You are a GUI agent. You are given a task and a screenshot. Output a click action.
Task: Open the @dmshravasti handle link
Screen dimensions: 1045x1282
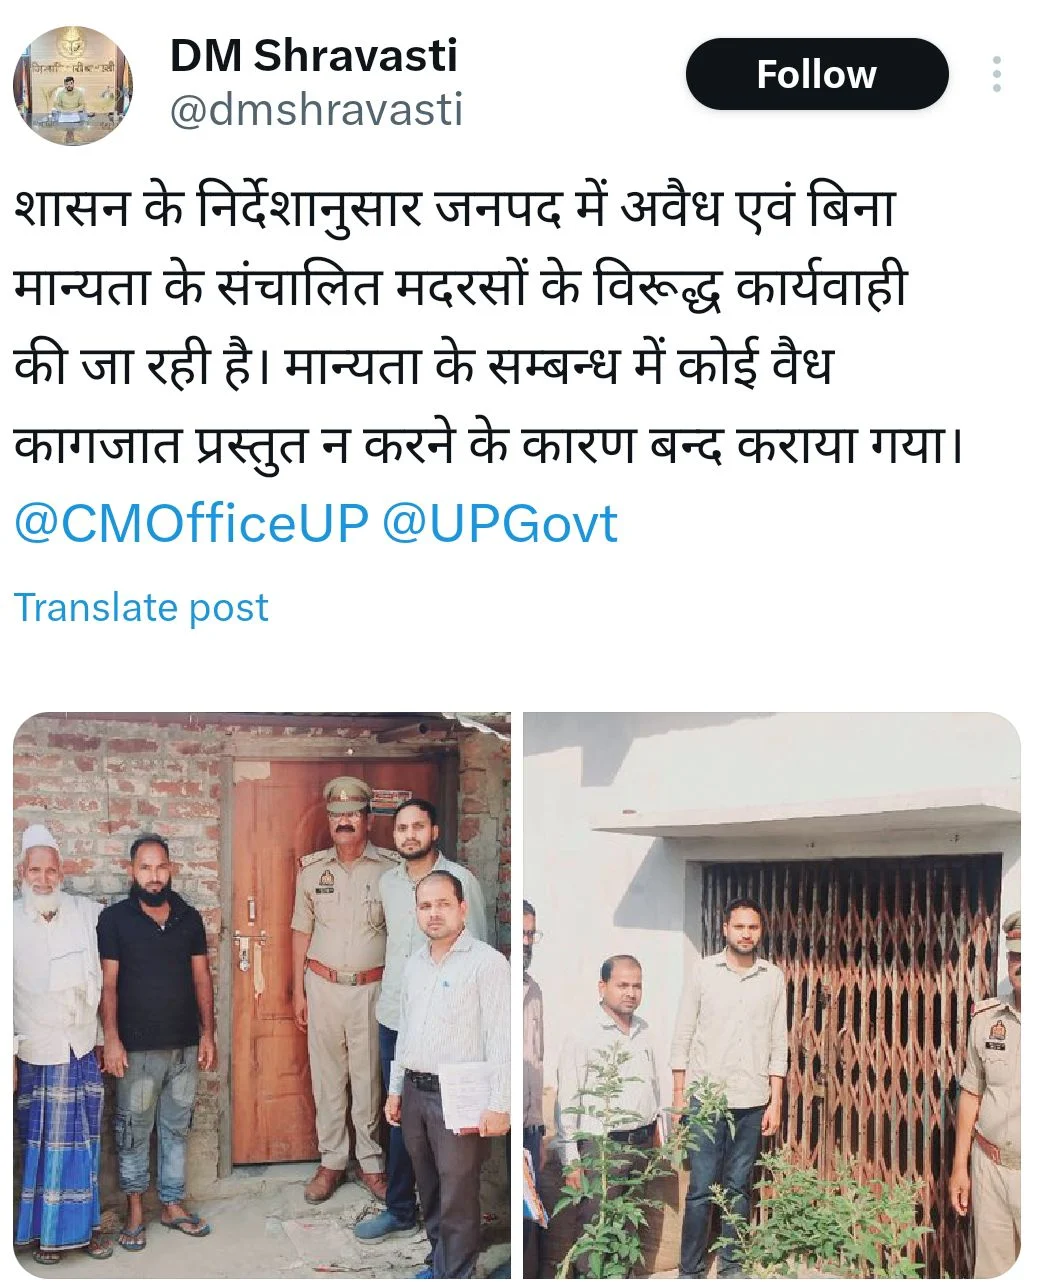pos(316,109)
